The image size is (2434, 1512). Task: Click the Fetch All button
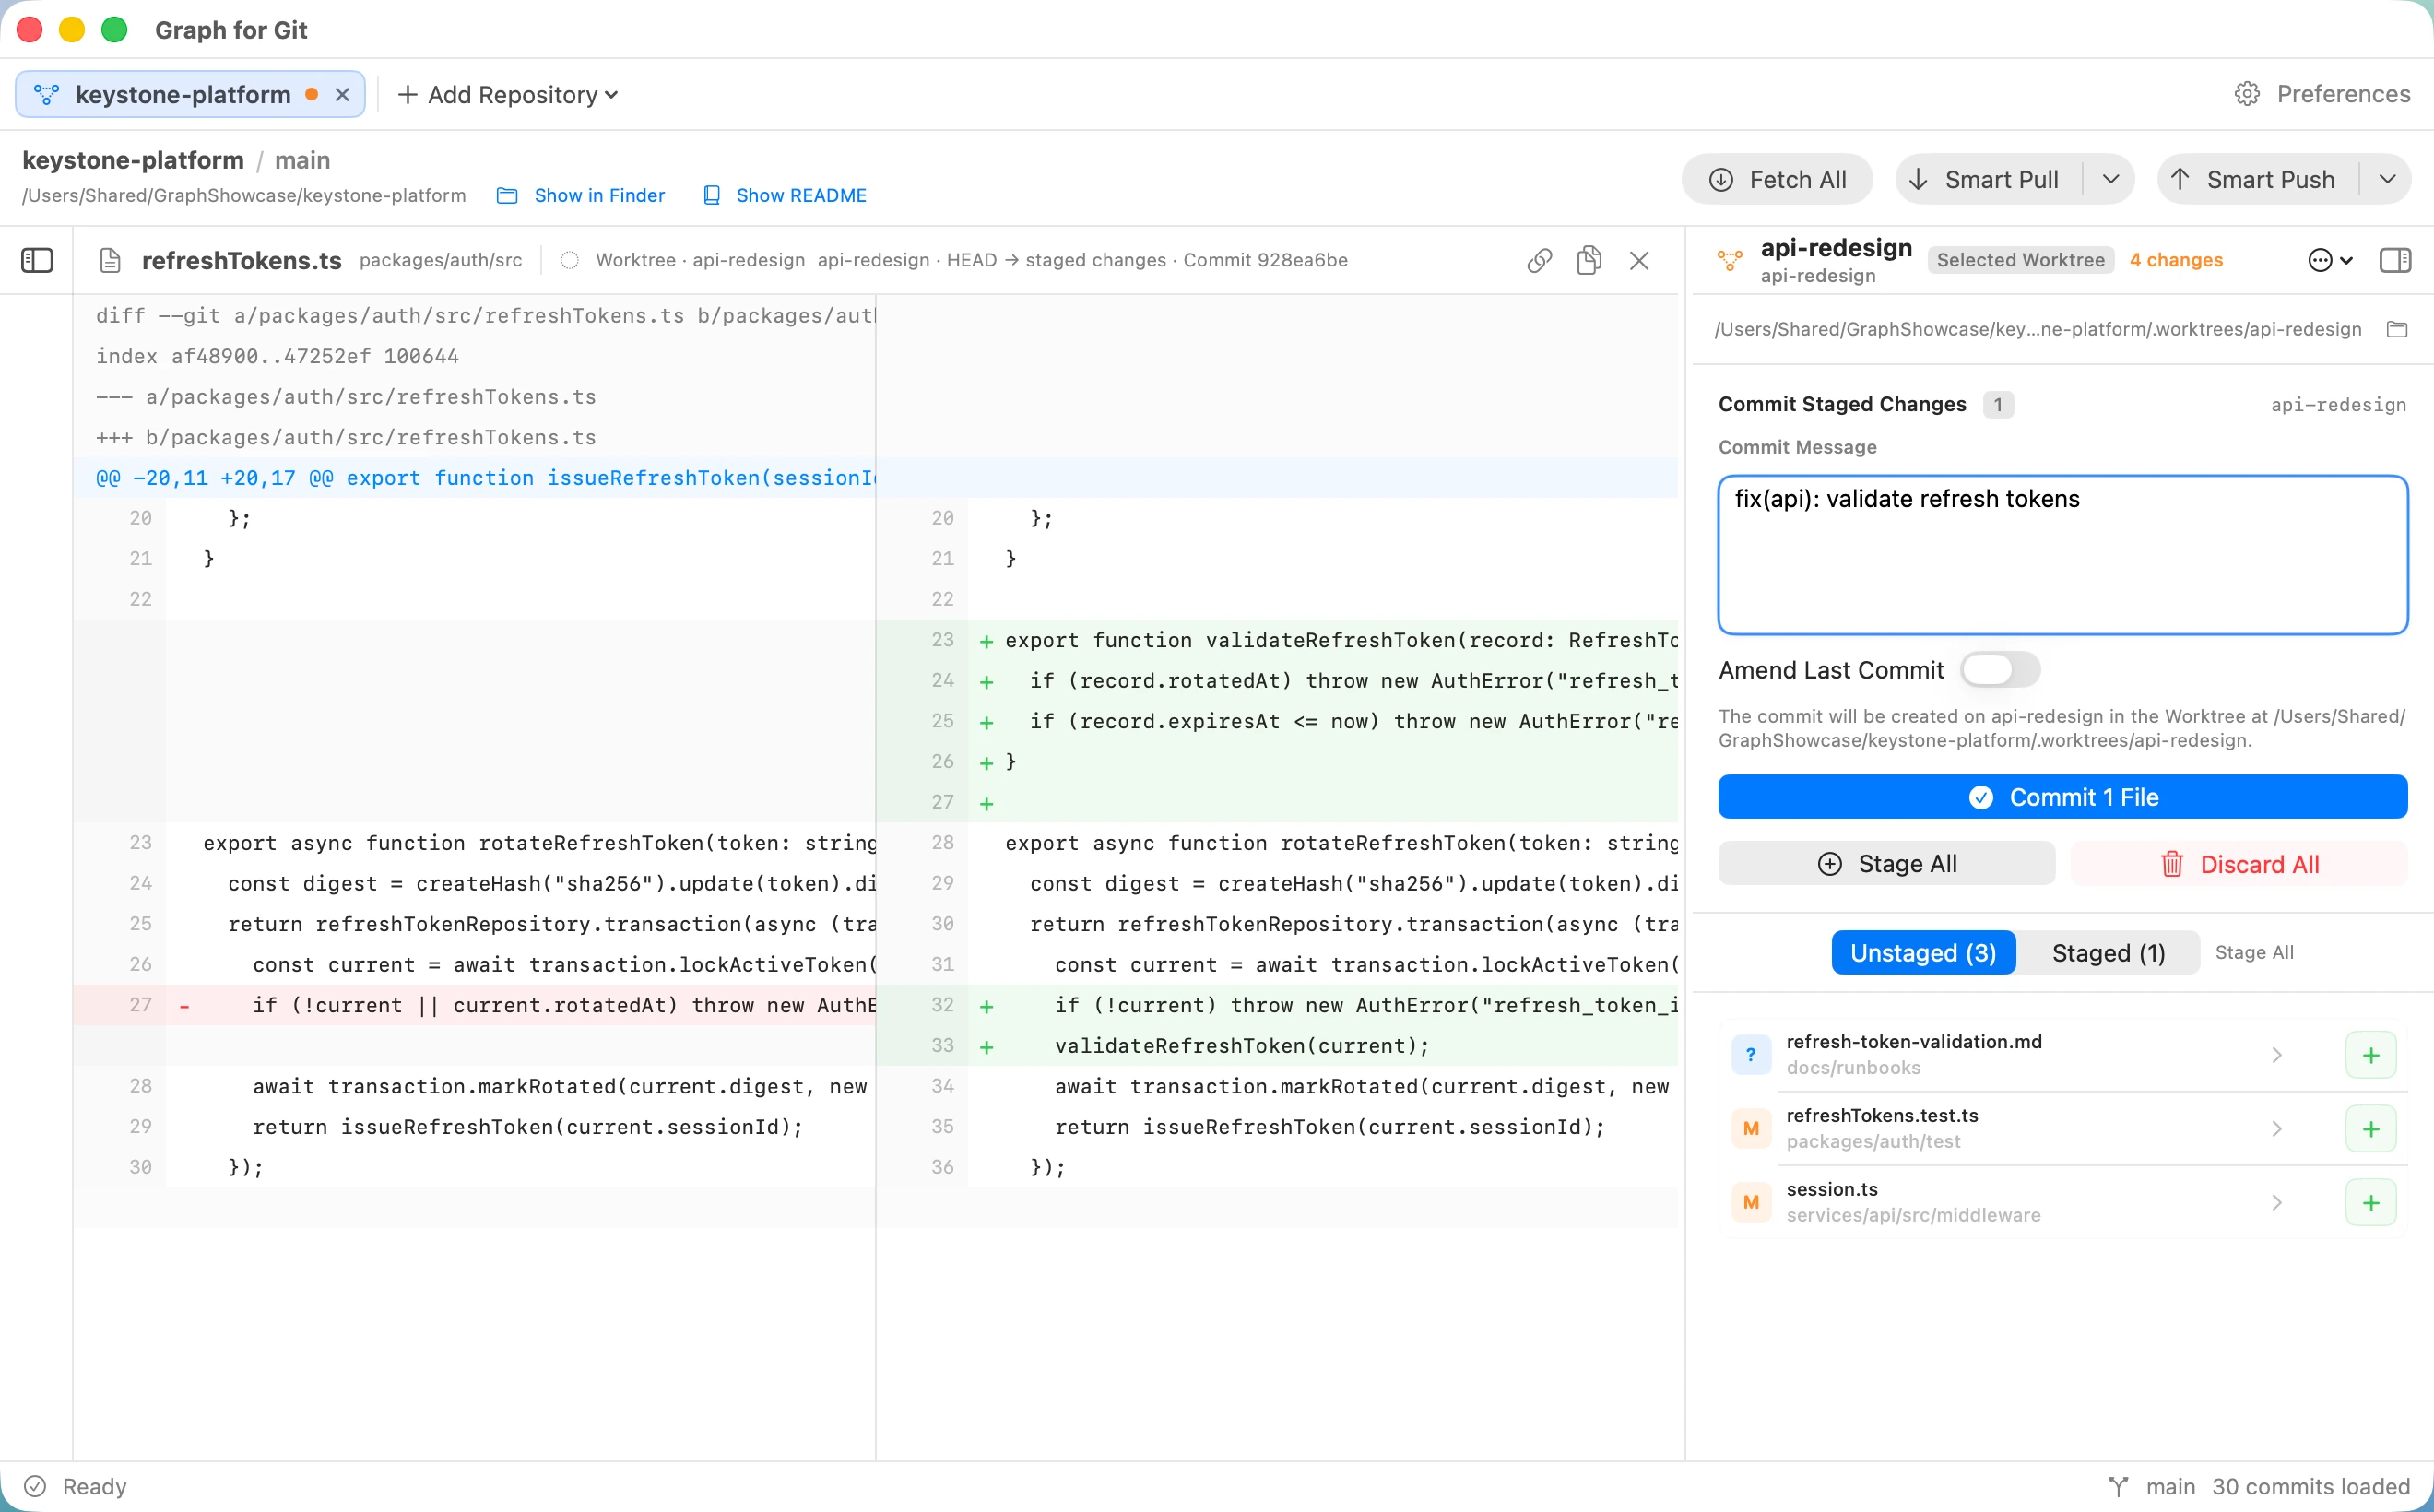point(1777,180)
